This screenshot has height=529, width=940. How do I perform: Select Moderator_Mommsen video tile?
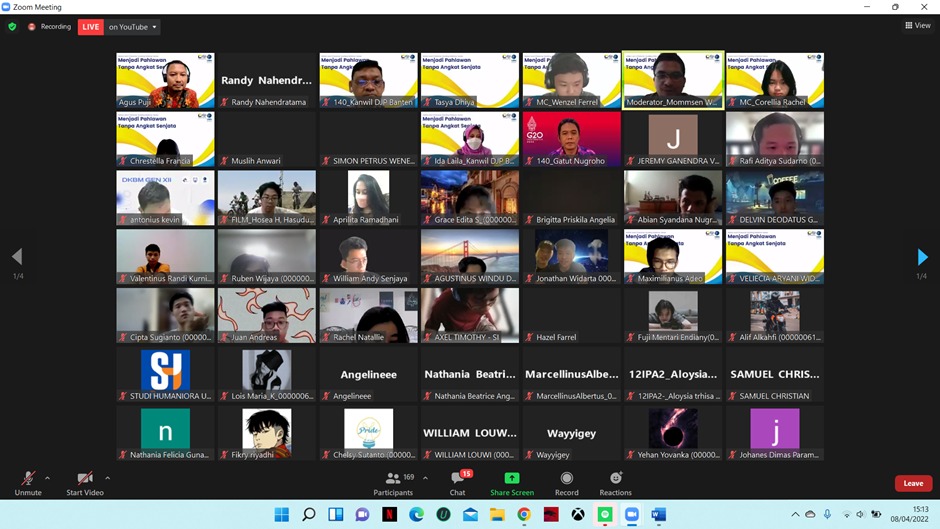[672, 80]
